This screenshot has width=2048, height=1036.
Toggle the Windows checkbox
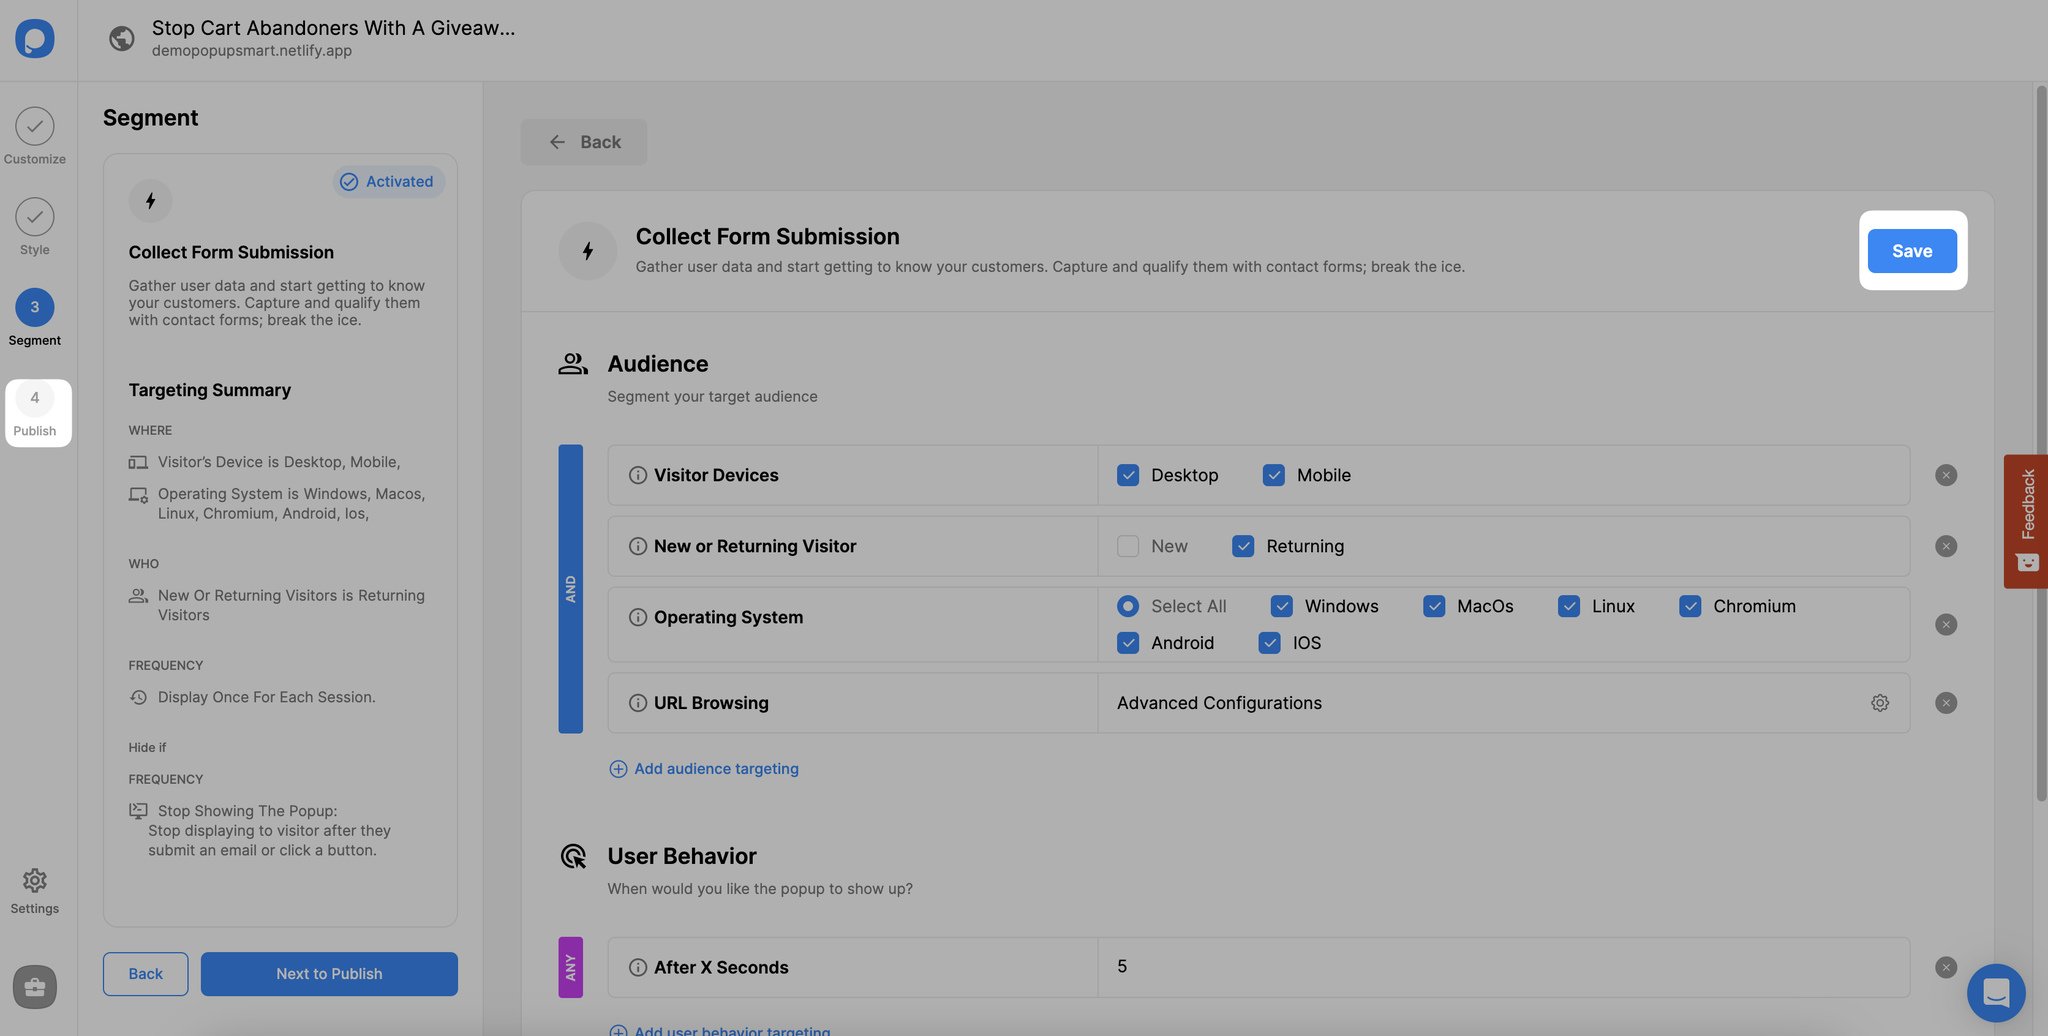(1282, 606)
